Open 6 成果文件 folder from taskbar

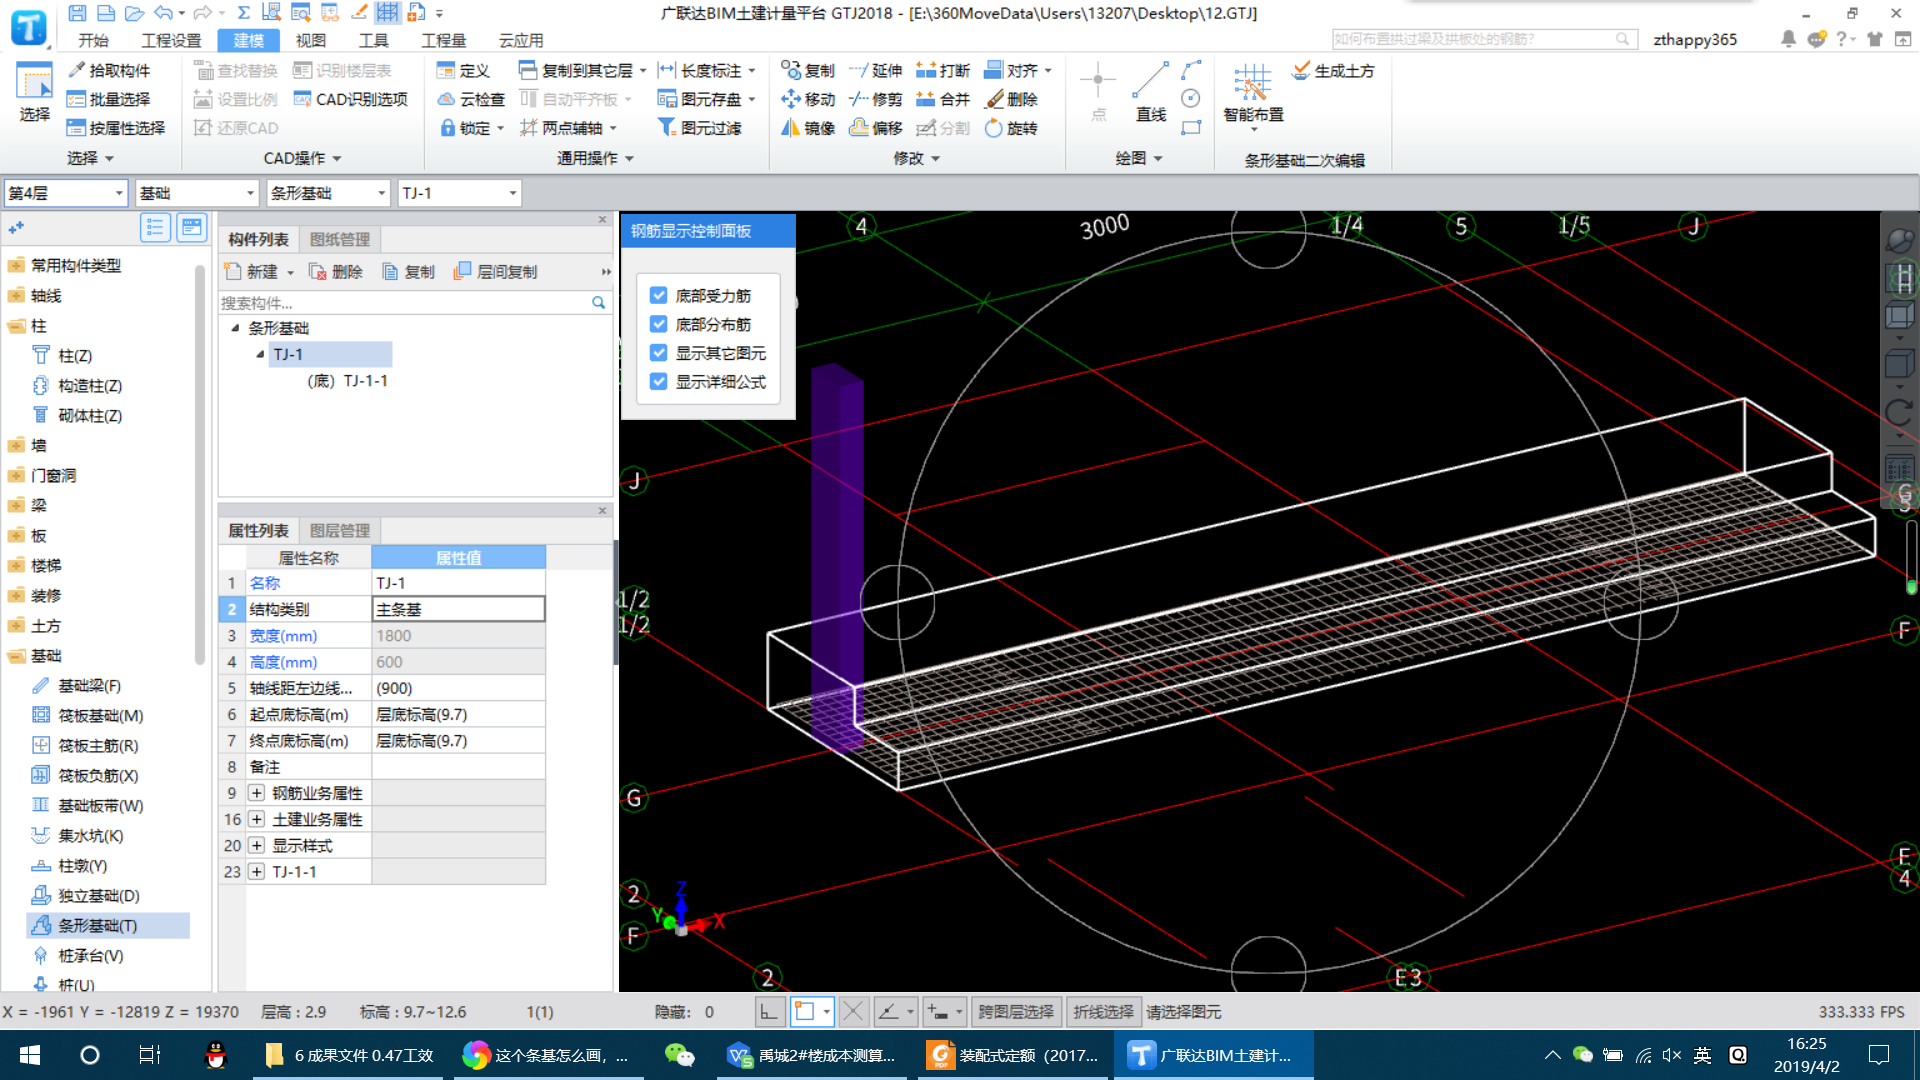tap(350, 1055)
